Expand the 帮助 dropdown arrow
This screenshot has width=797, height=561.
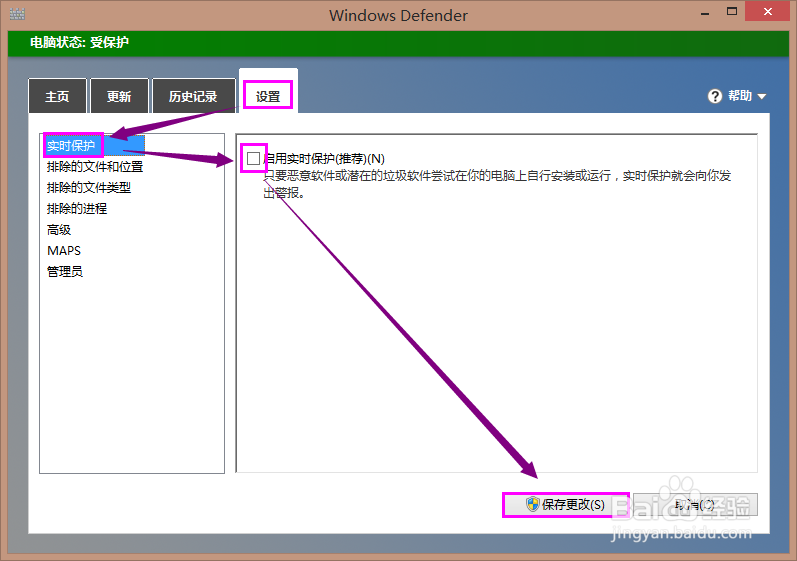(x=761, y=96)
